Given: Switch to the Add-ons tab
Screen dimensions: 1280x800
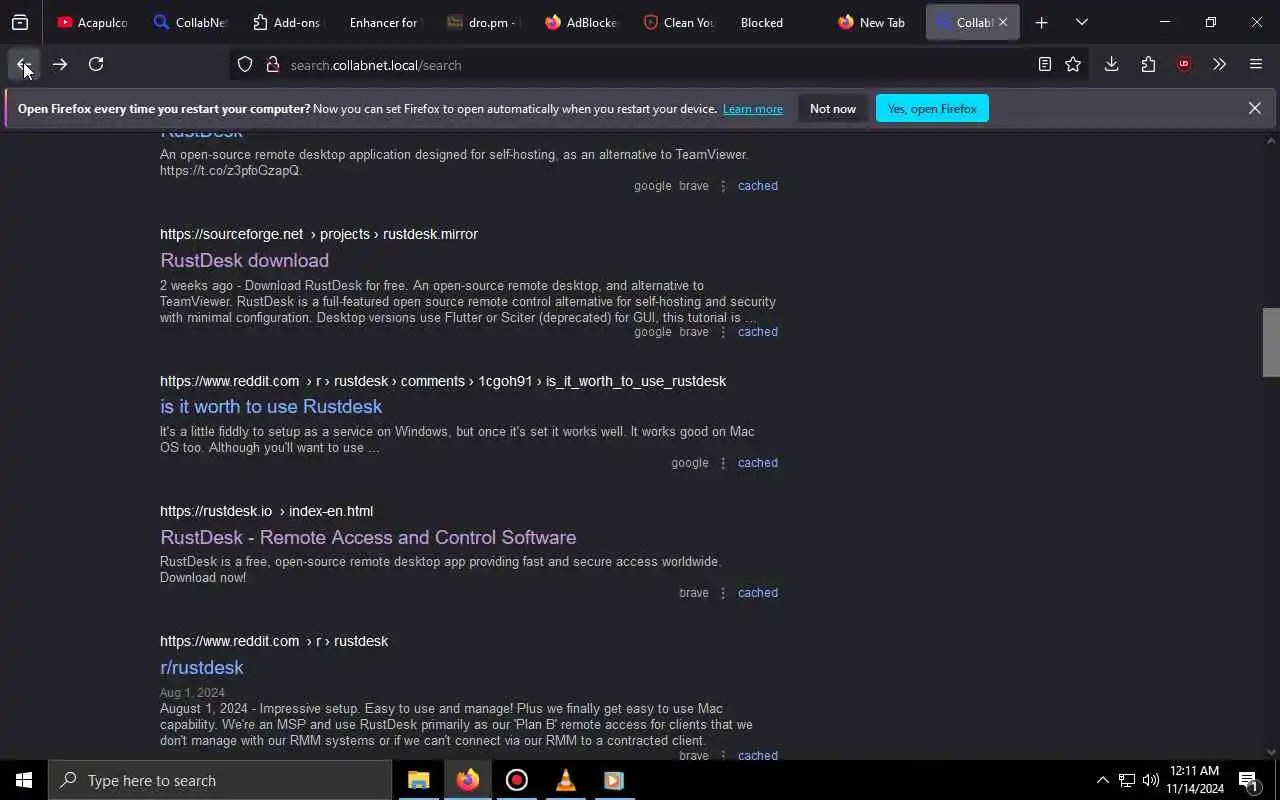Looking at the screenshot, I should point(288,22).
